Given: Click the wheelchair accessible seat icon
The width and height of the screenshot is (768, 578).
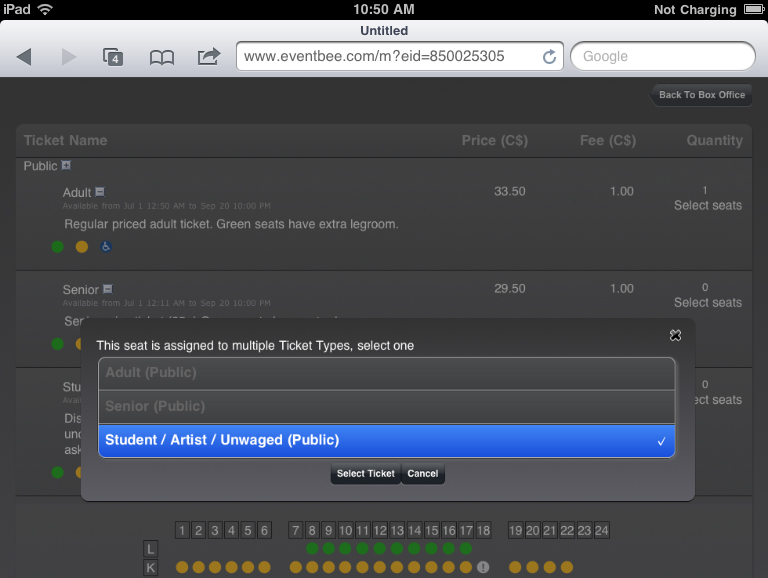Looking at the screenshot, I should [x=106, y=247].
